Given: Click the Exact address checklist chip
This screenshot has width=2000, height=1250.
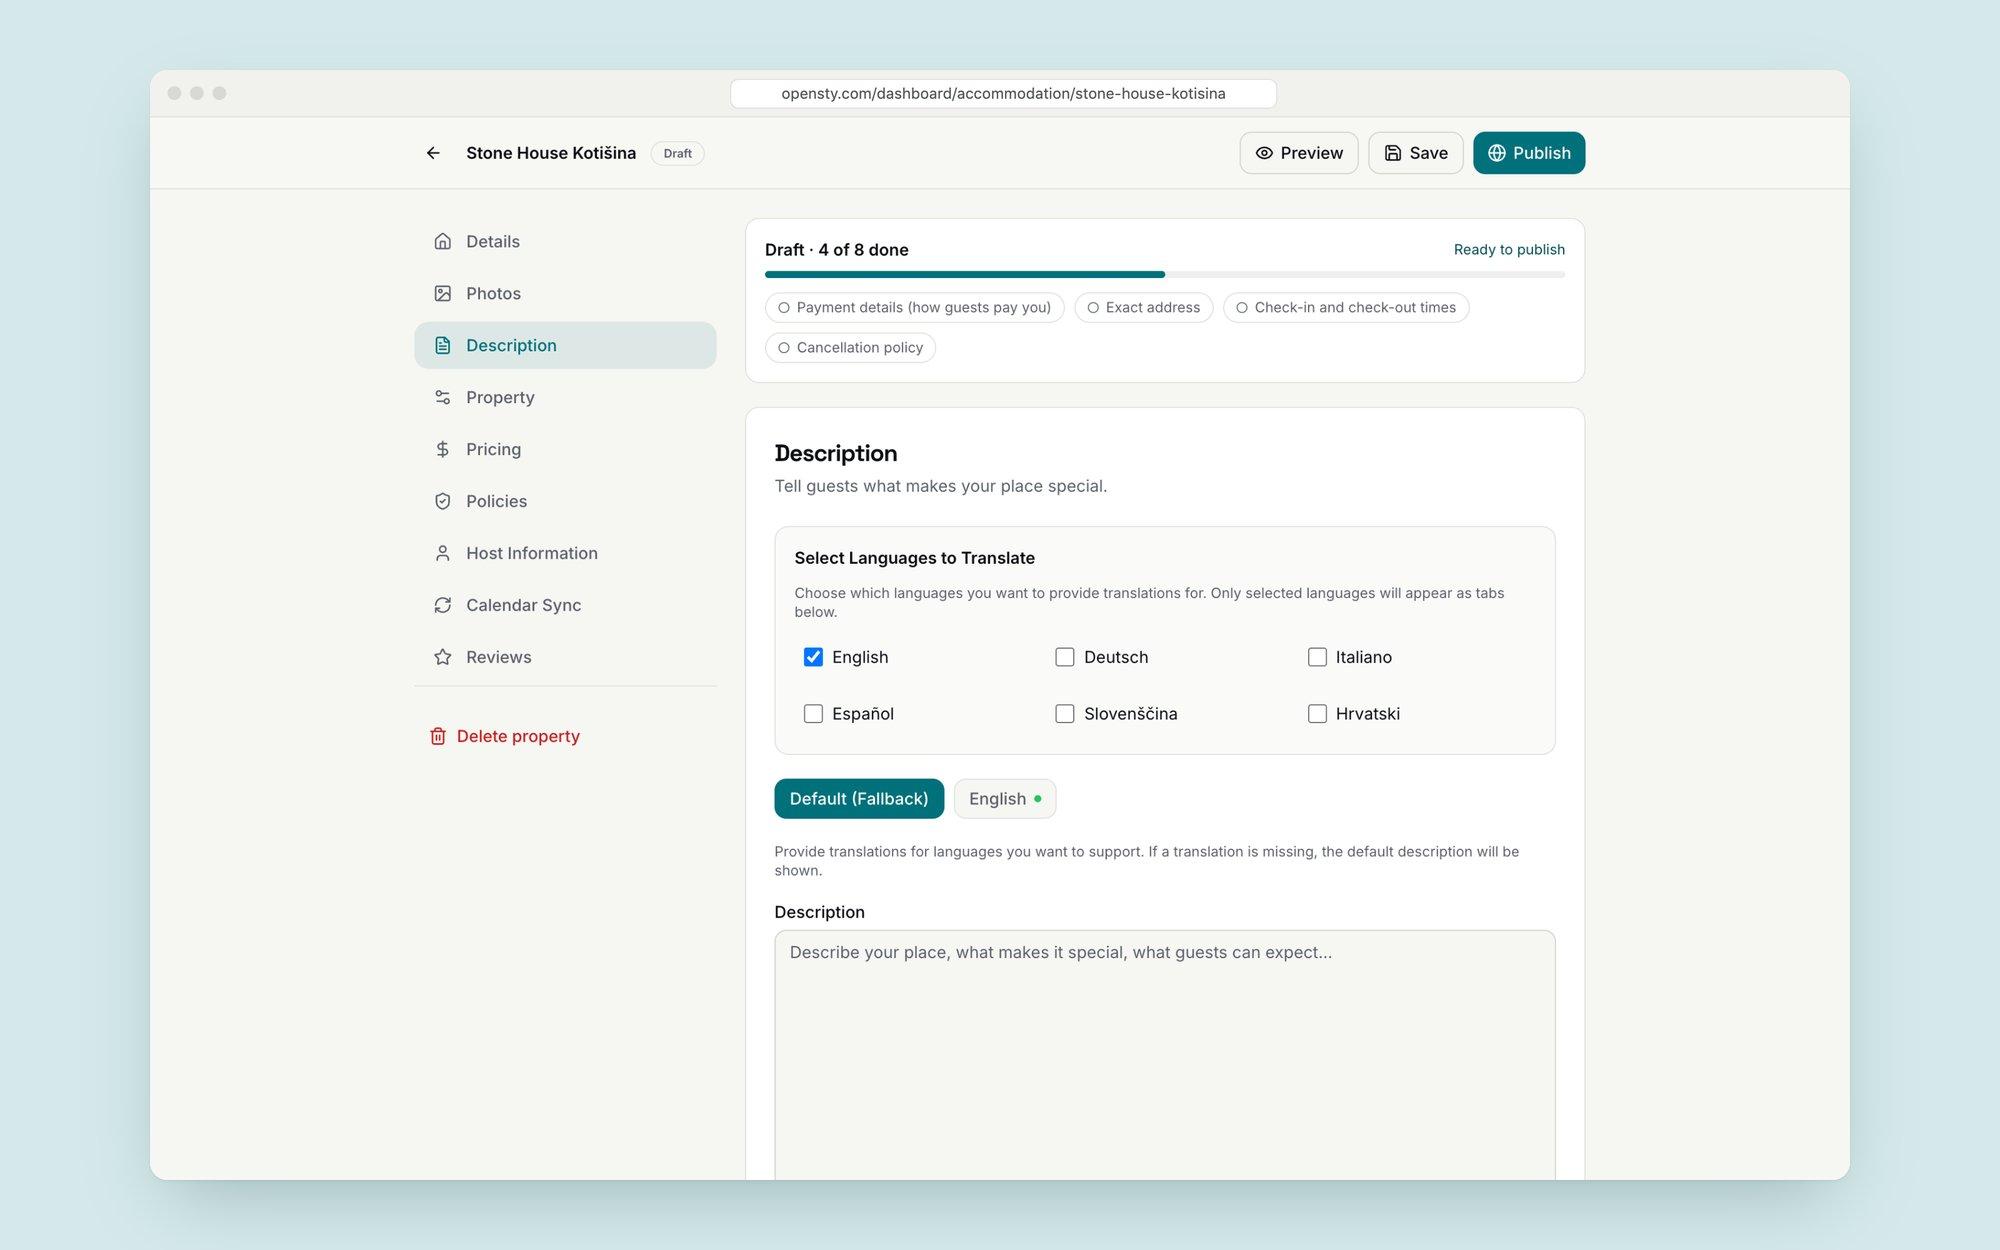Looking at the screenshot, I should (x=1144, y=308).
